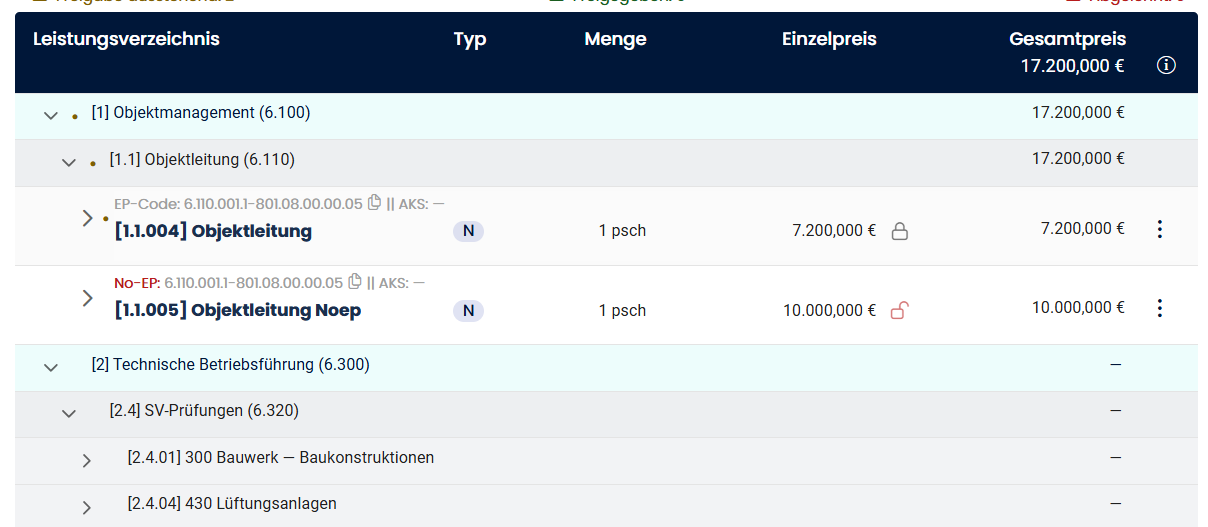This screenshot has width=1208, height=527.
Task: Select the [1.1.005] Objektleitung Noep title
Action: [x=238, y=311]
